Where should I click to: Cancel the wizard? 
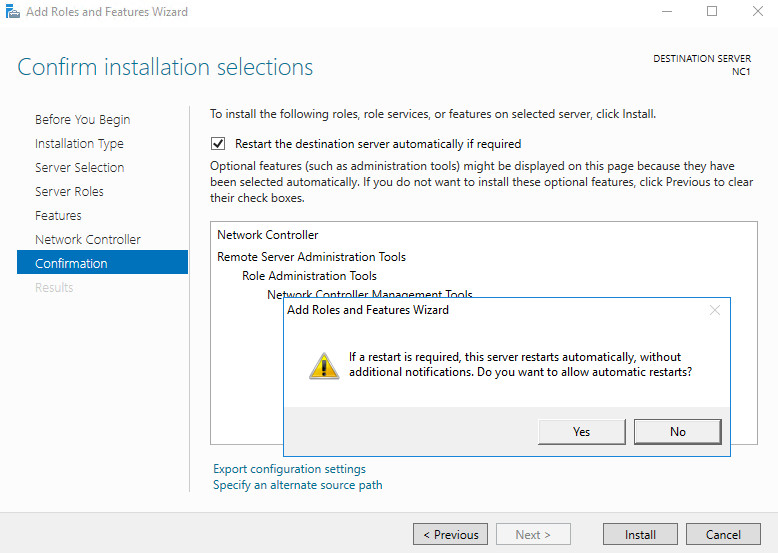pos(723,535)
